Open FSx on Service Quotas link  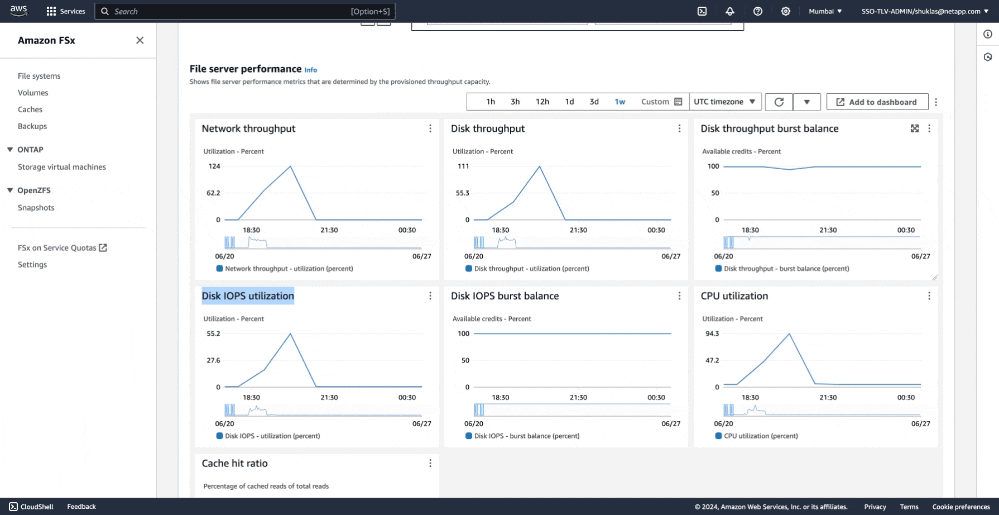point(62,247)
